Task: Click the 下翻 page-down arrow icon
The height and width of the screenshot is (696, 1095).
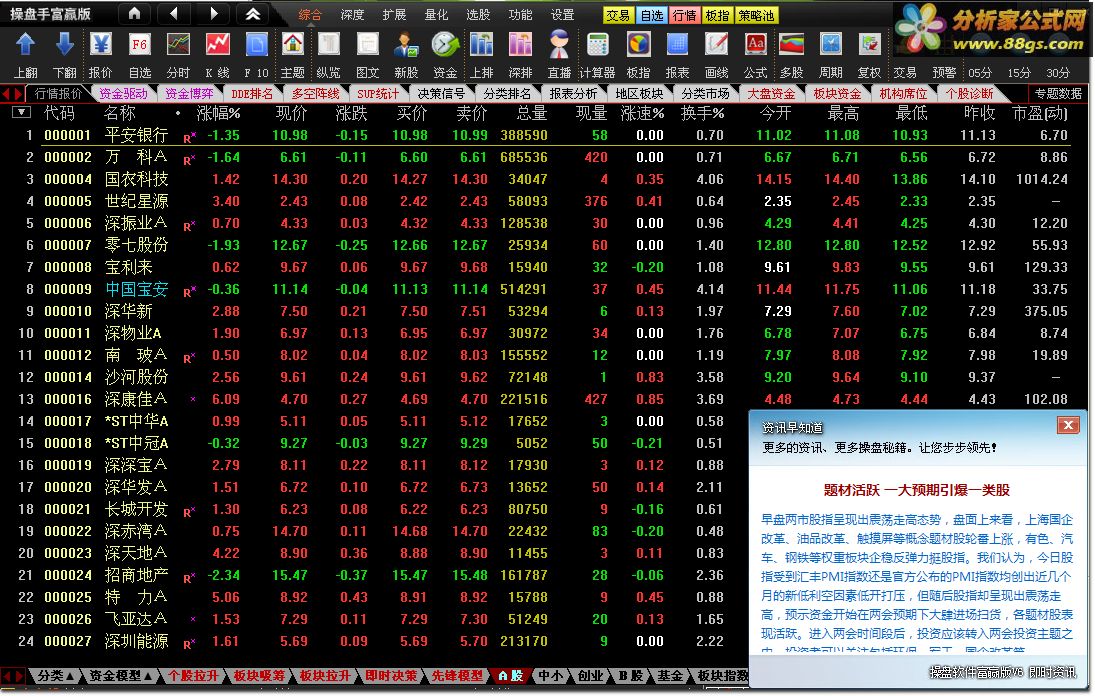Action: click(x=65, y=45)
